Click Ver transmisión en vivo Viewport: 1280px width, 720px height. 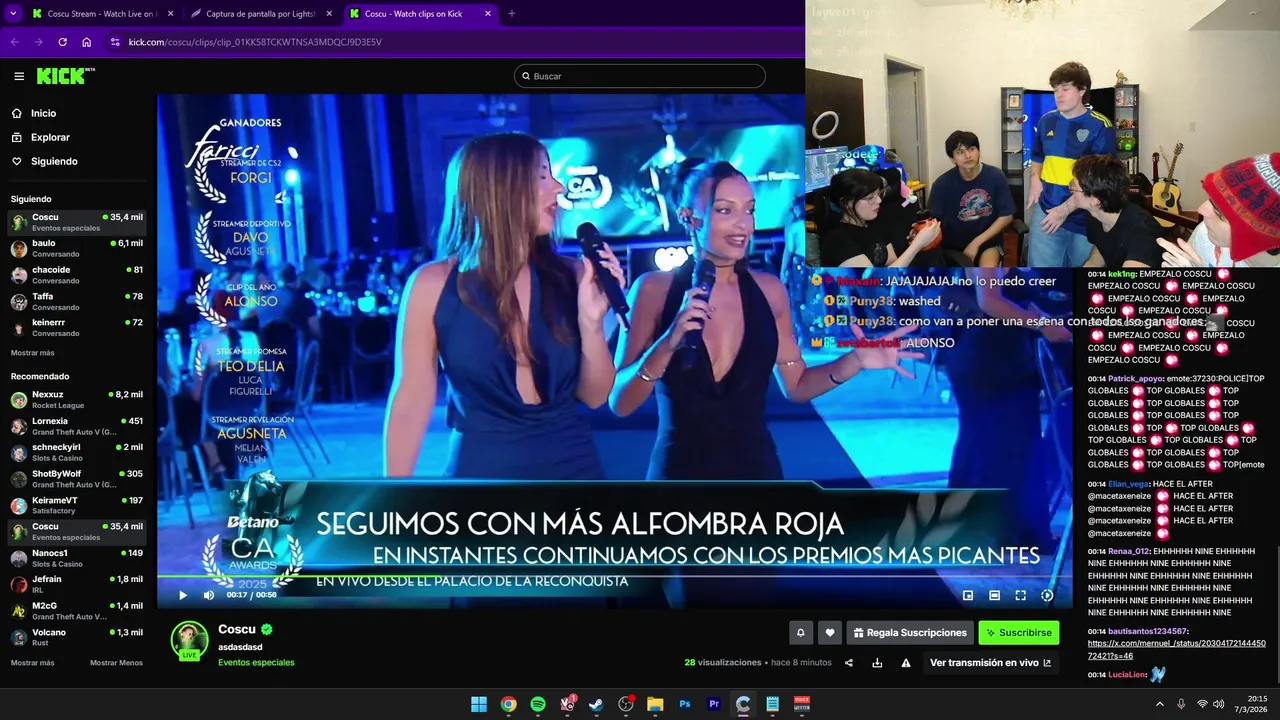pyautogui.click(x=990, y=662)
